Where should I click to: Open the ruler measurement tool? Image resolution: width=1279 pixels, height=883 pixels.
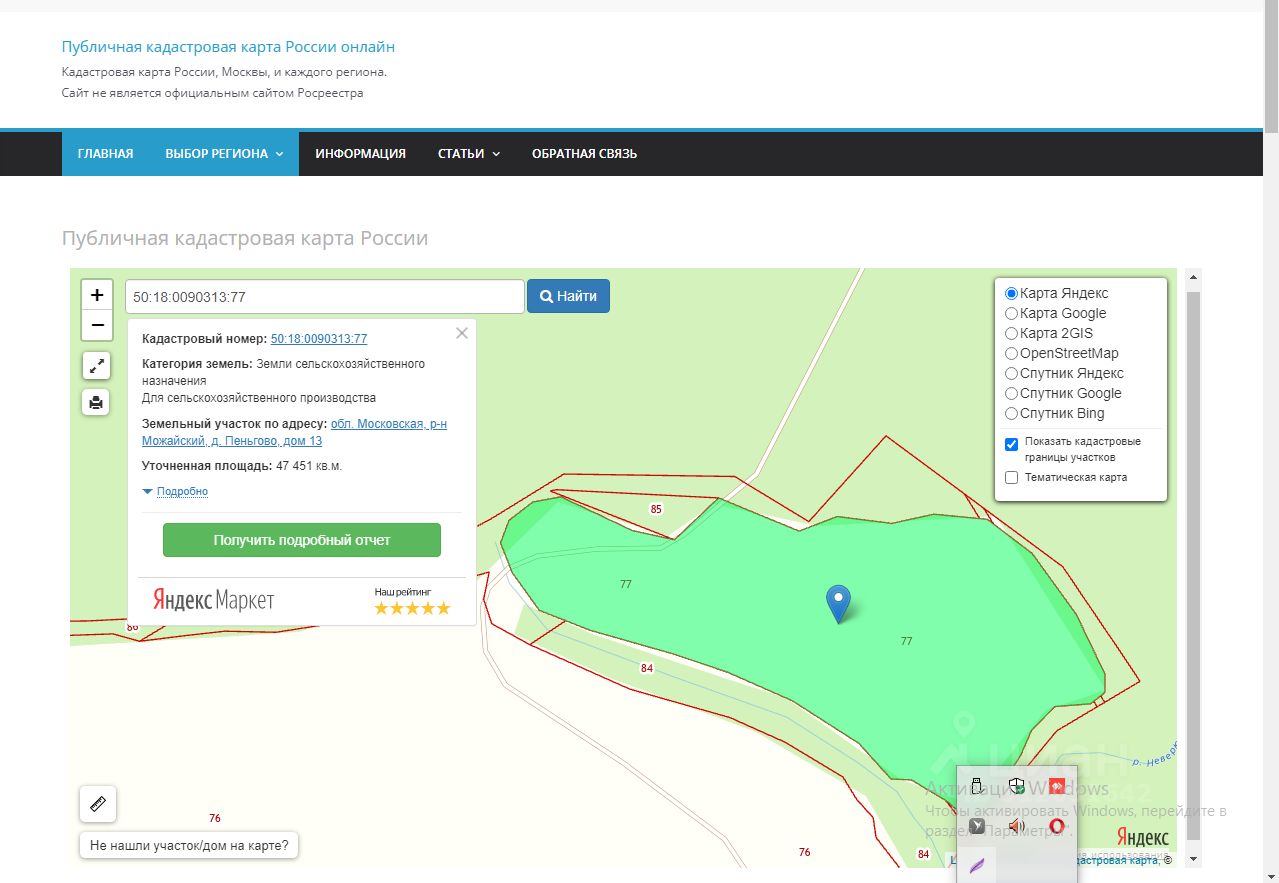tap(98, 804)
